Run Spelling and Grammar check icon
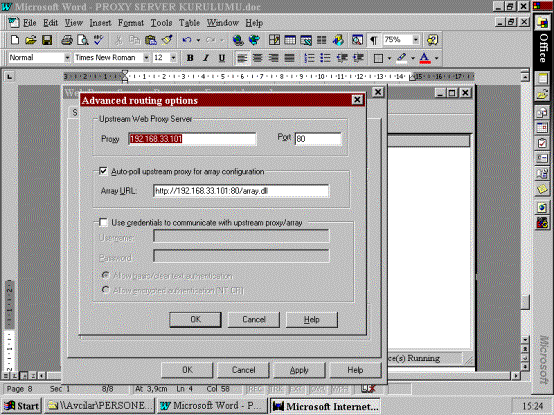Viewport: 554px width, 415px height. [x=99, y=40]
